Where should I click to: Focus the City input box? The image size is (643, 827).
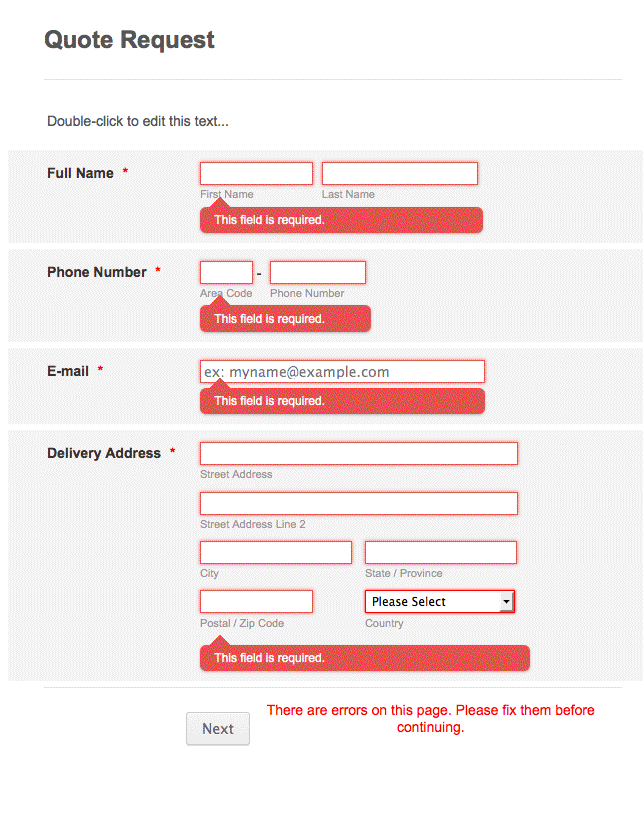pyautogui.click(x=275, y=552)
